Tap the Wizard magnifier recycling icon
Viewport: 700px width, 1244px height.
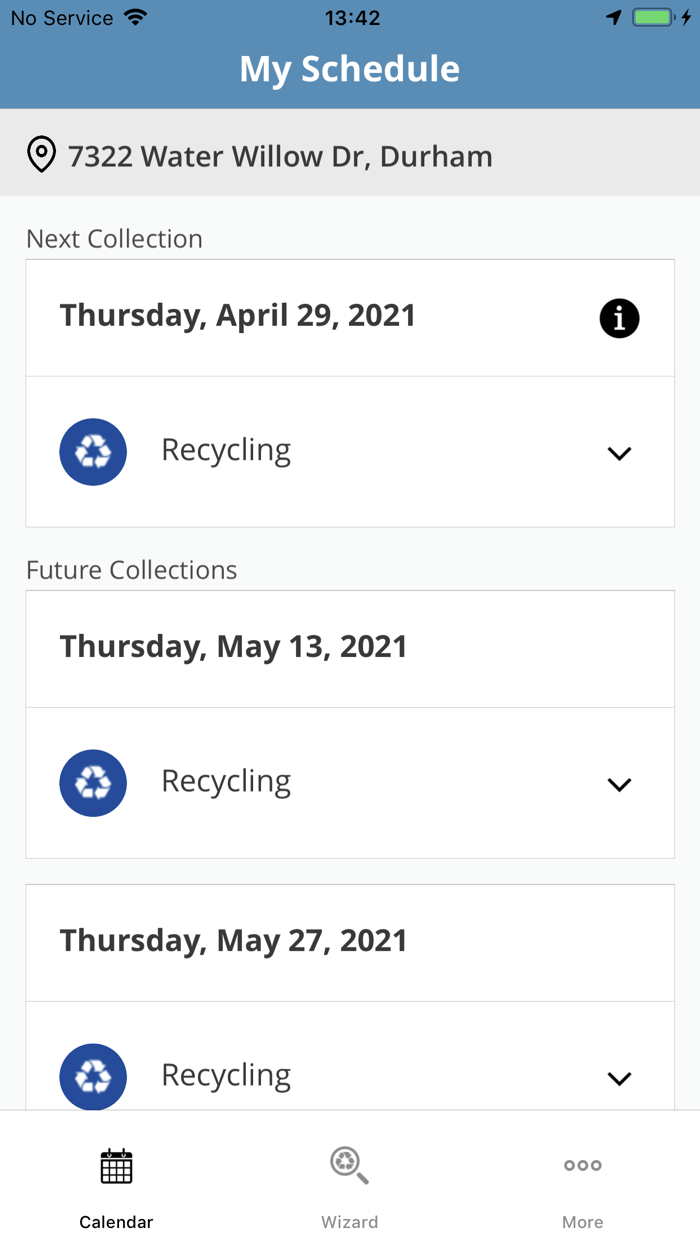[349, 1163]
